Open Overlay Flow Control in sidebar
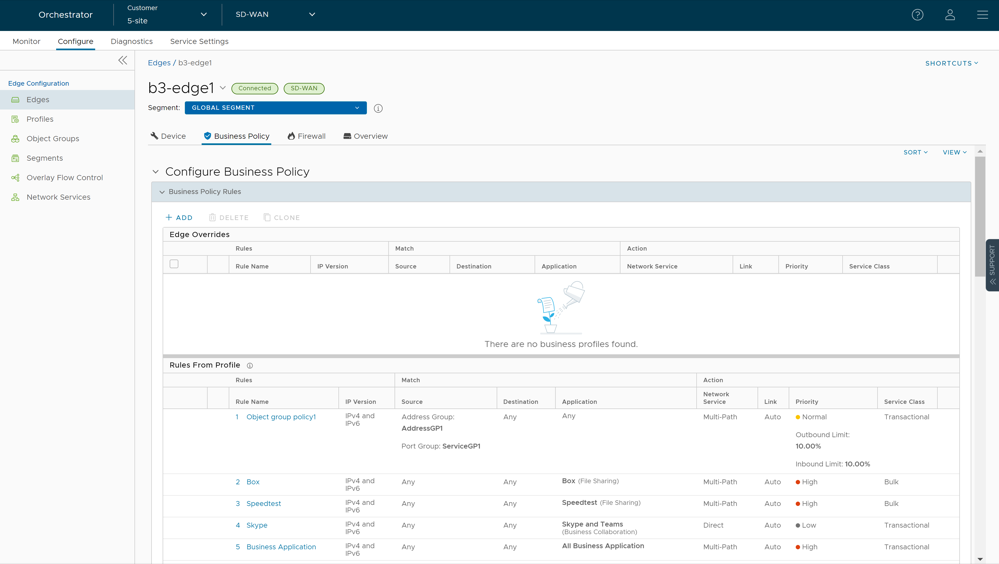The height and width of the screenshot is (564, 999). [x=64, y=178]
